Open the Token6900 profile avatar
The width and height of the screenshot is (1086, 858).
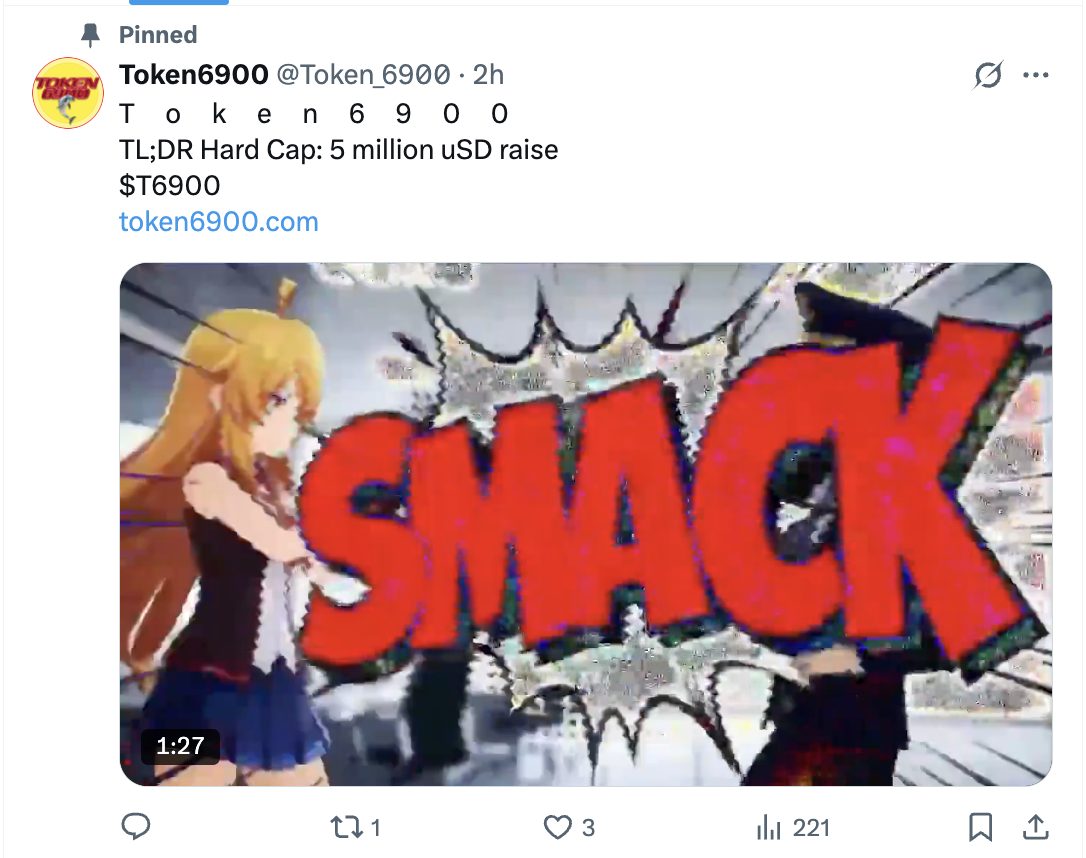(68, 93)
